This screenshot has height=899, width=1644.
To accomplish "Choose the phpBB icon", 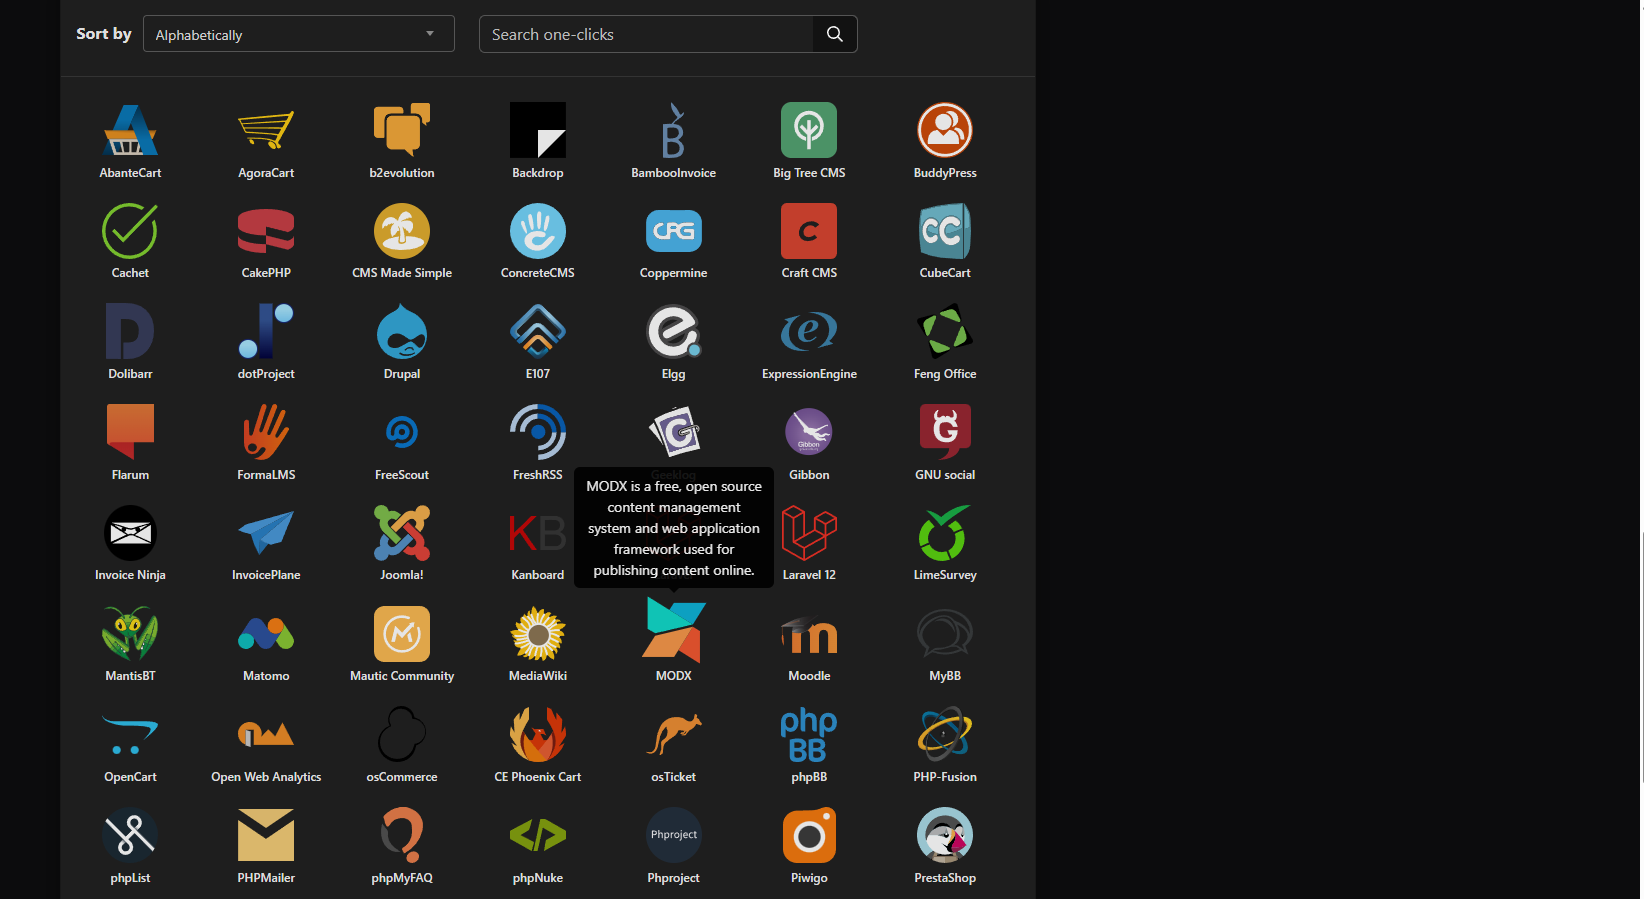I will [x=809, y=735].
